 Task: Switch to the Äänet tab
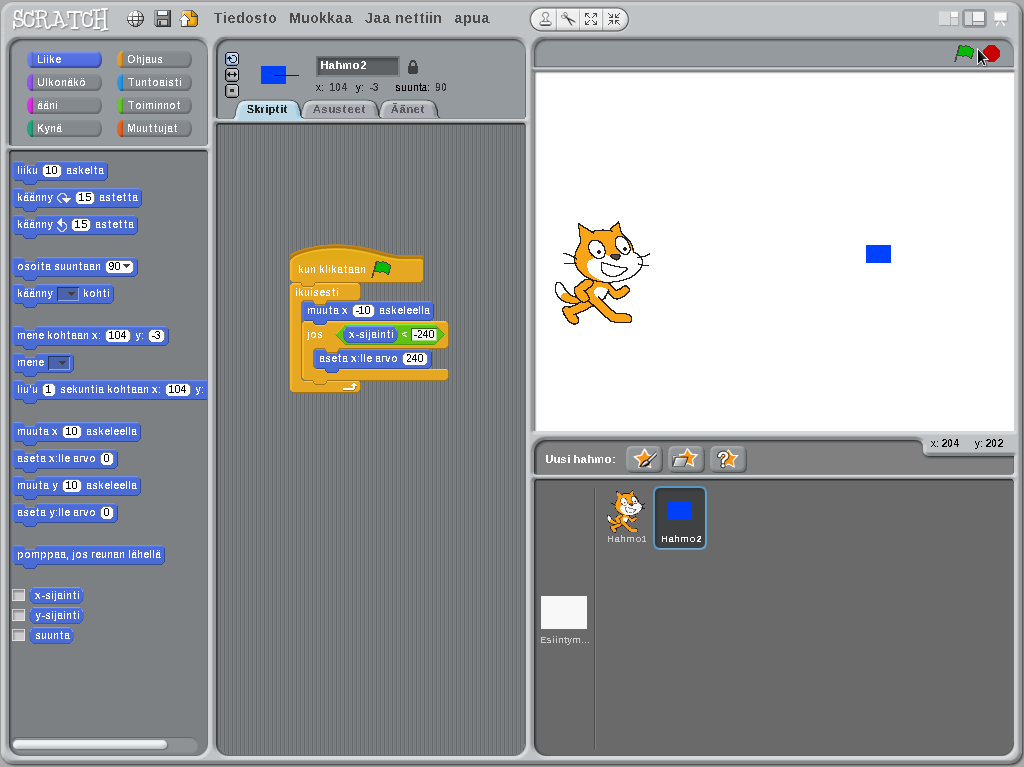coord(408,109)
